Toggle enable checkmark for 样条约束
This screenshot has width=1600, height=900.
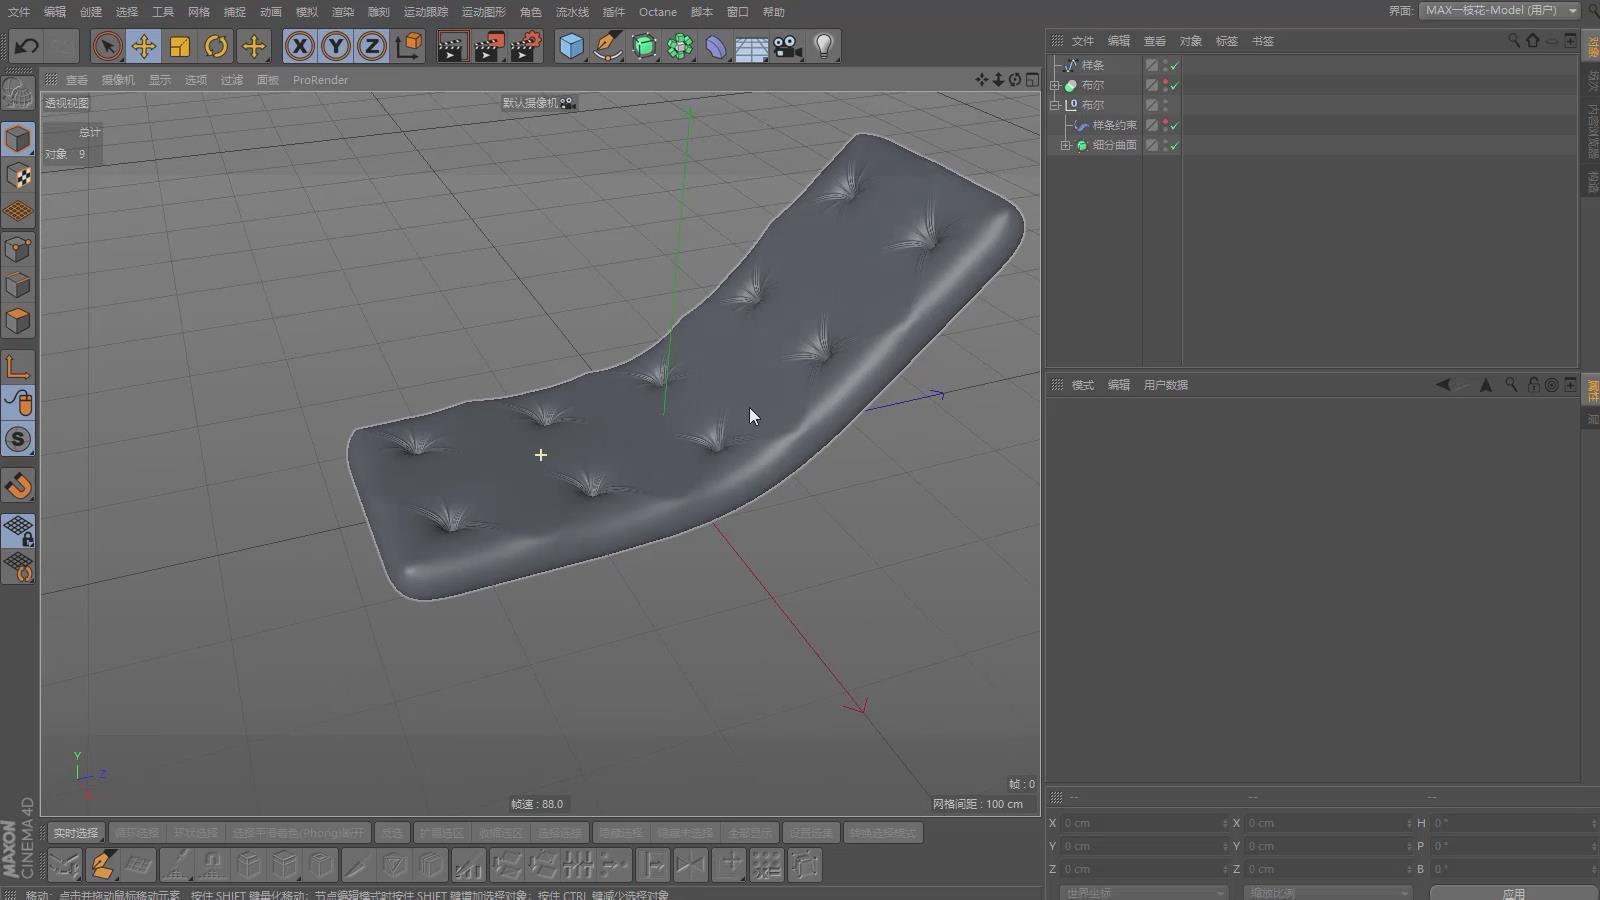(x=1175, y=126)
